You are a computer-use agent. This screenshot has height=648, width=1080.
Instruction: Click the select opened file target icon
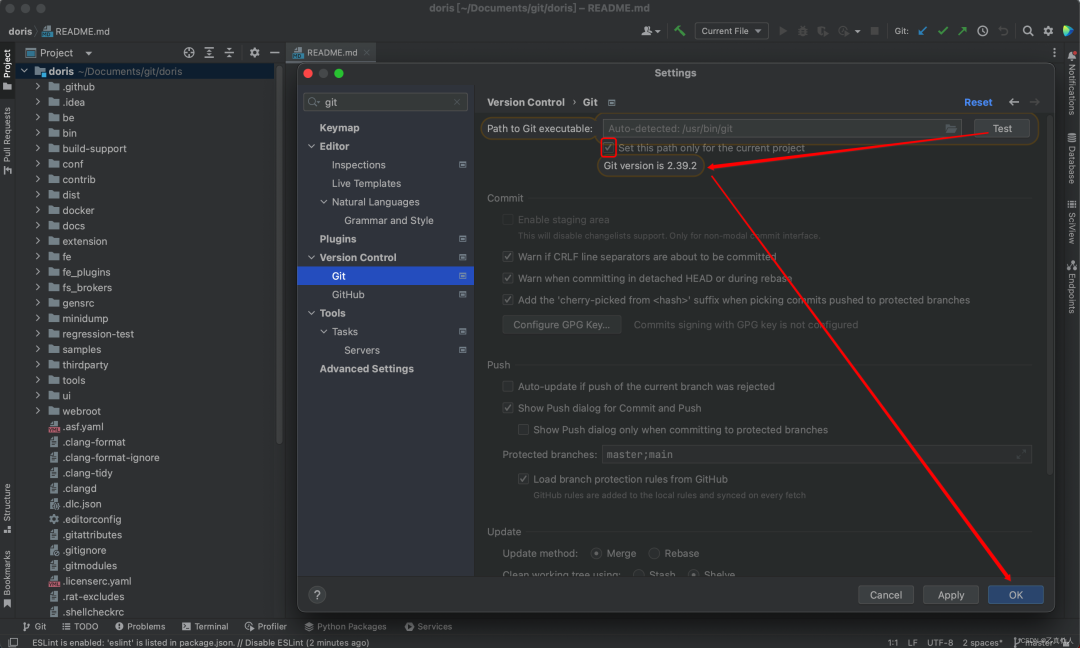[x=189, y=52]
